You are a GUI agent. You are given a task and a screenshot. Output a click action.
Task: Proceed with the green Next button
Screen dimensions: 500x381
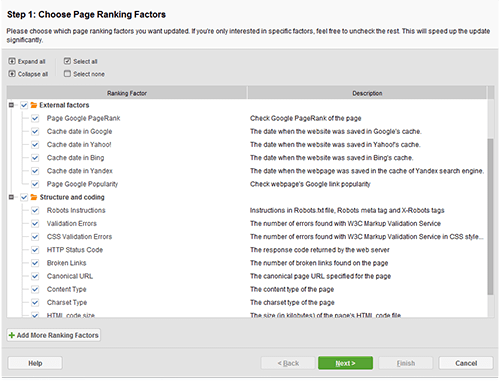coord(345,363)
